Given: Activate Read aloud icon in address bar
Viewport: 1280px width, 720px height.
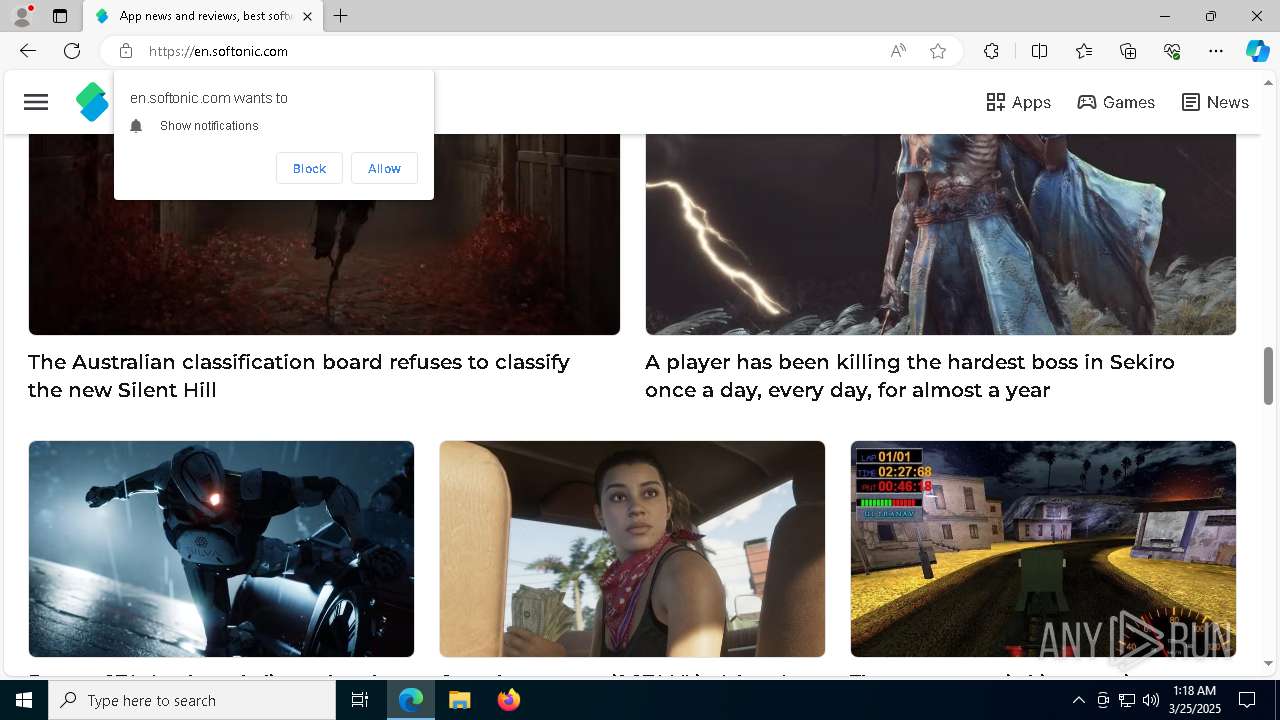Looking at the screenshot, I should coord(898,51).
